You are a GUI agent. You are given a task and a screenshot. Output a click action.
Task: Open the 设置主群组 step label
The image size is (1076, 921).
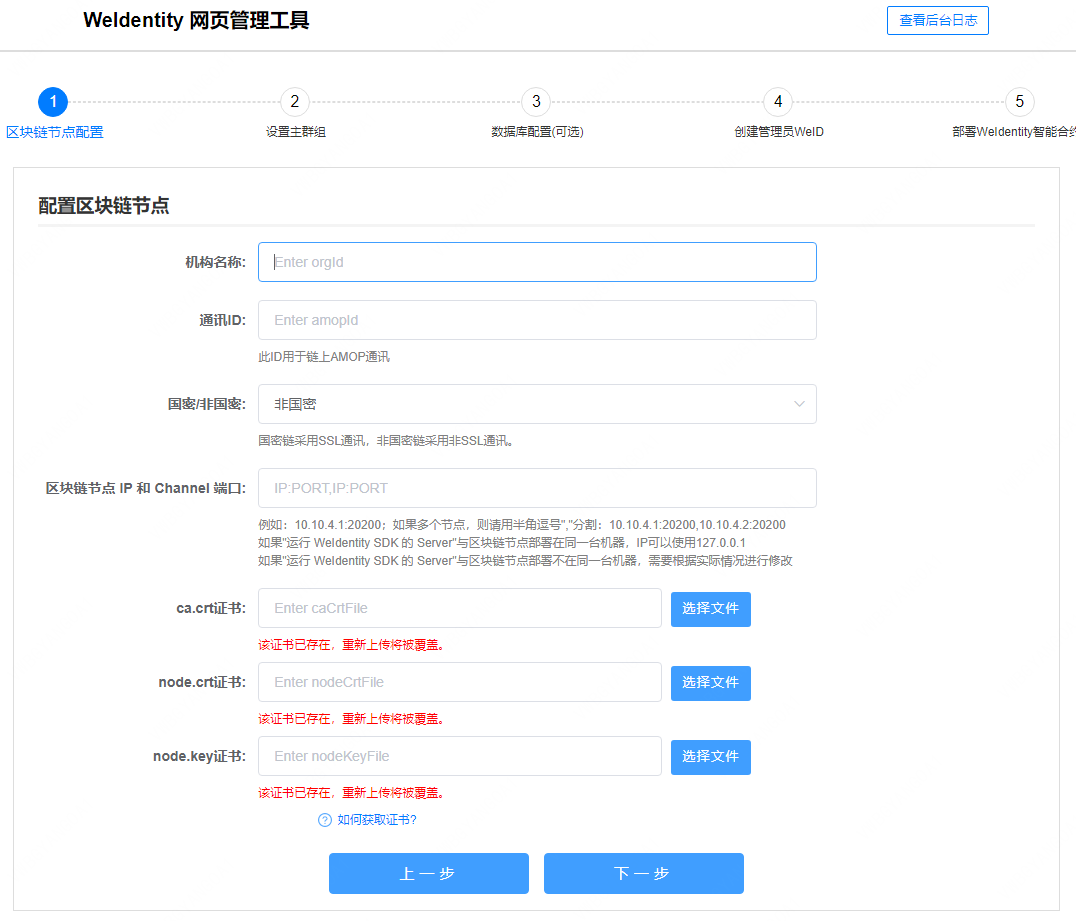(x=296, y=132)
